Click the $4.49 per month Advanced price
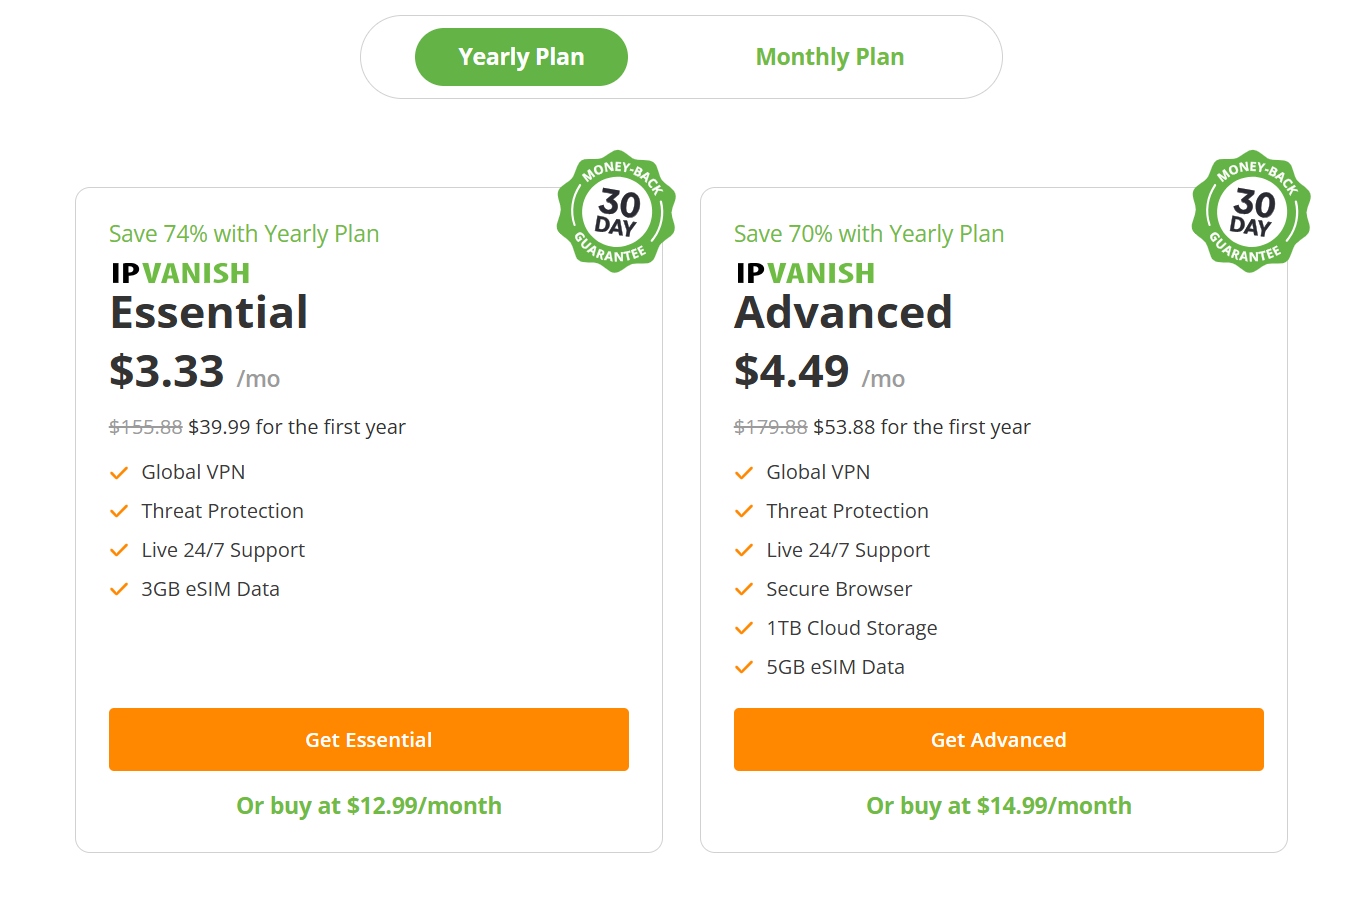 coord(791,372)
